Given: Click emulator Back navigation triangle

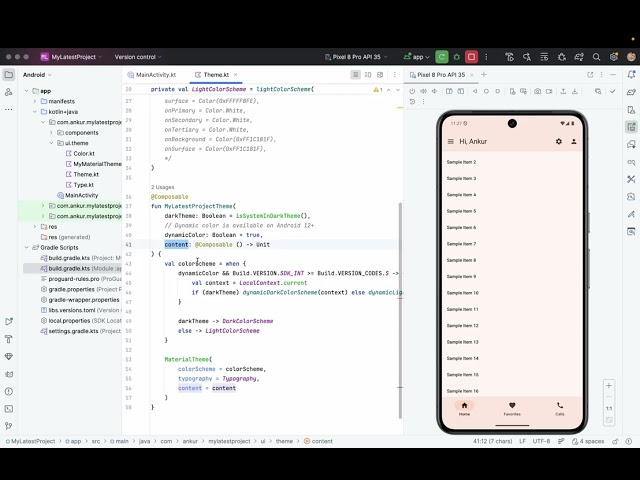Looking at the screenshot, I should pyautogui.click(x=475, y=91).
